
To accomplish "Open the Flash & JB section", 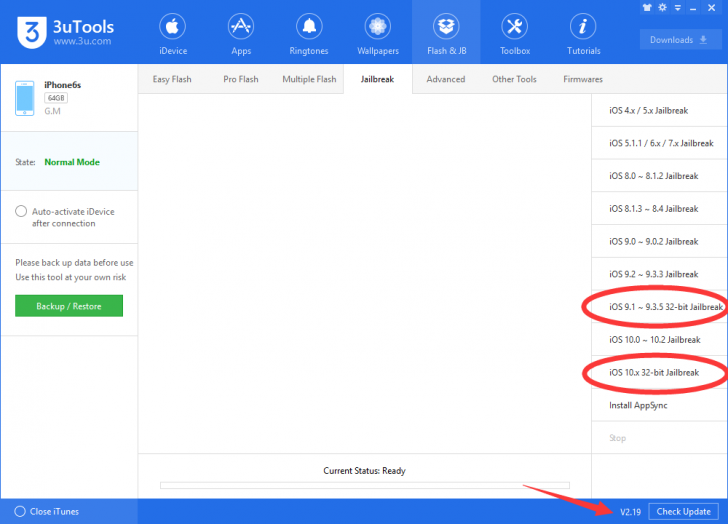I will coord(446,32).
